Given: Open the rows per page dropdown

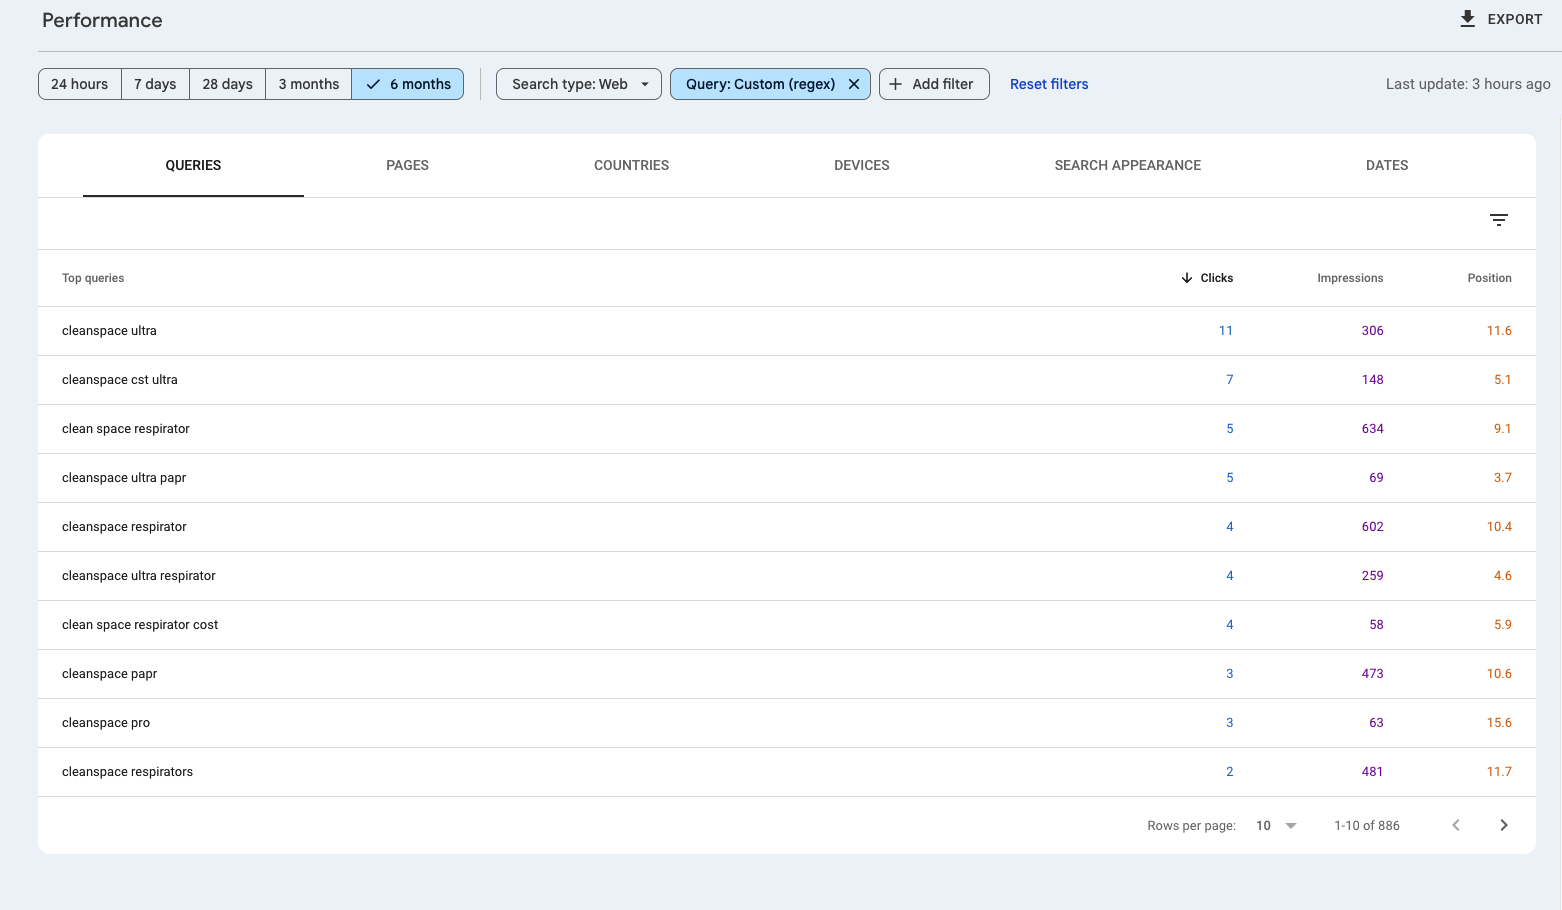Looking at the screenshot, I should click(1276, 825).
